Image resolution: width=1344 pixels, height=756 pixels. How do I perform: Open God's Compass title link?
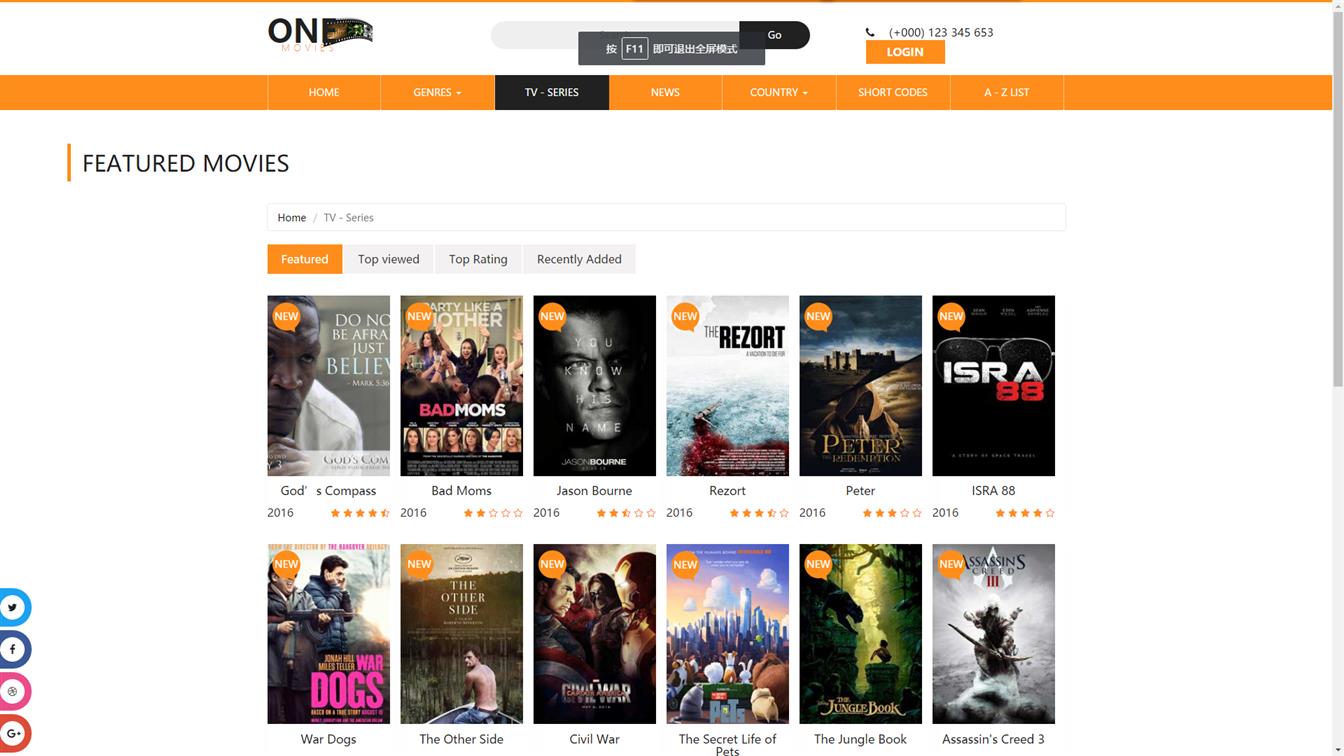[x=328, y=490]
